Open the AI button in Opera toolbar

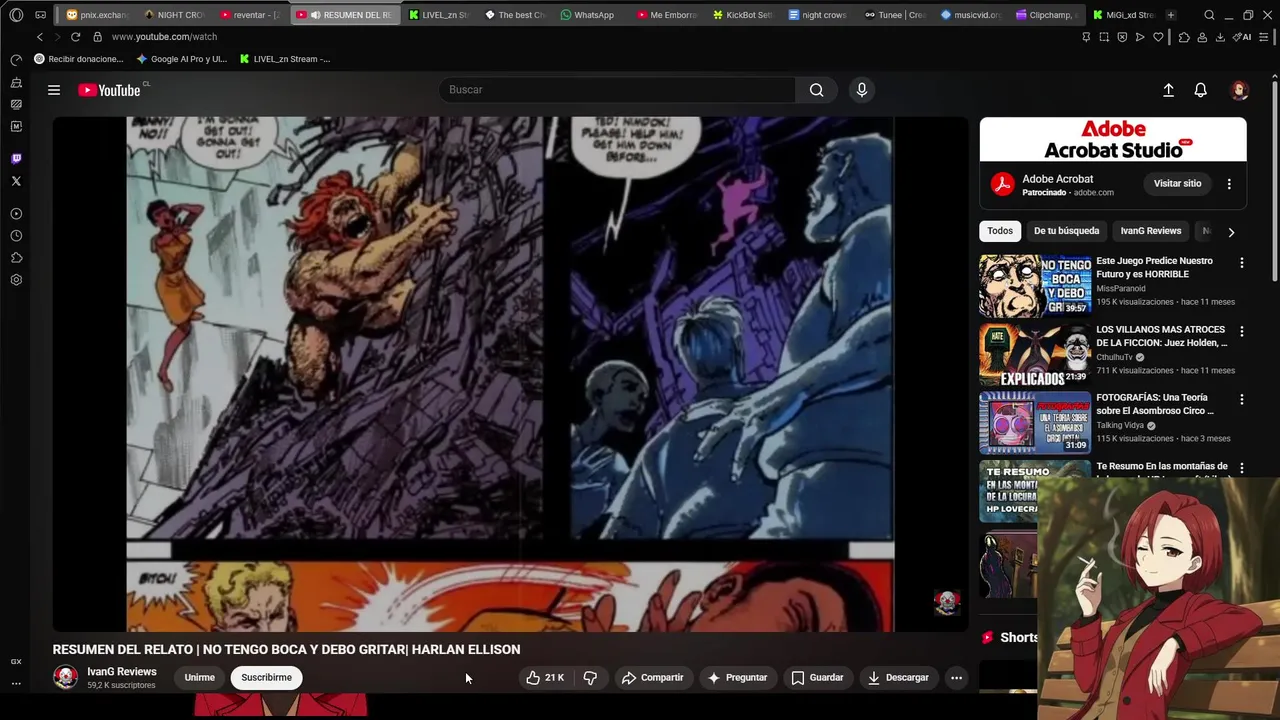[x=1242, y=37]
